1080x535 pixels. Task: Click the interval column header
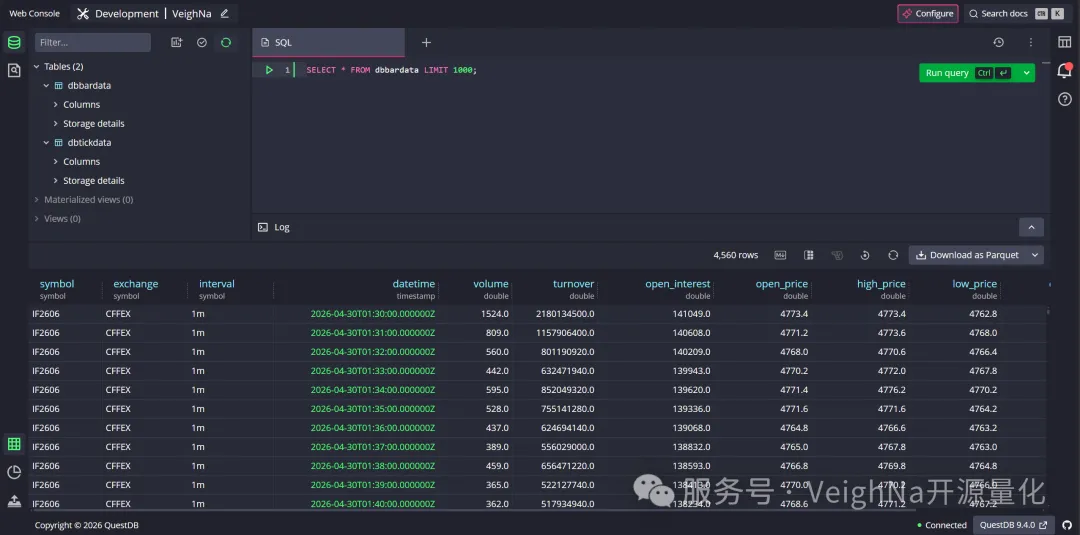click(217, 284)
